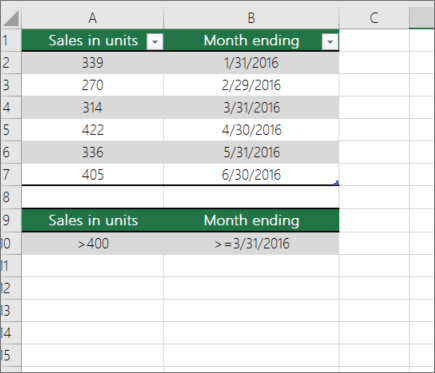Select row 3 header
The image size is (435, 373).
pyautogui.click(x=11, y=85)
